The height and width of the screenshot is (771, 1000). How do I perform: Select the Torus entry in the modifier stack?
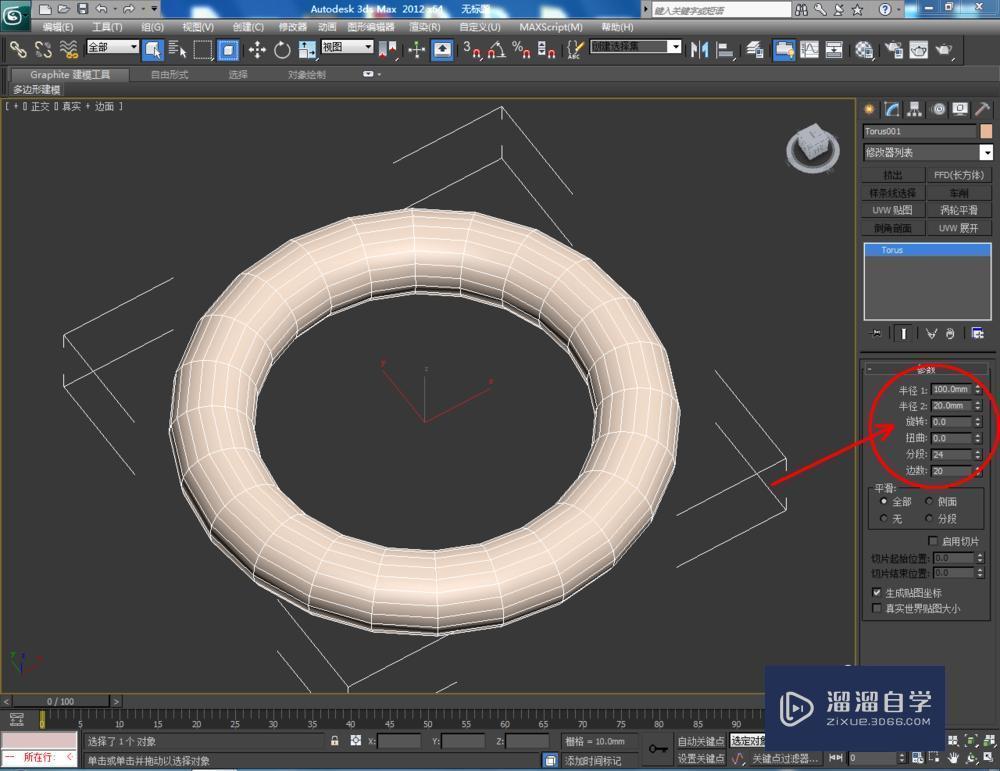click(892, 249)
